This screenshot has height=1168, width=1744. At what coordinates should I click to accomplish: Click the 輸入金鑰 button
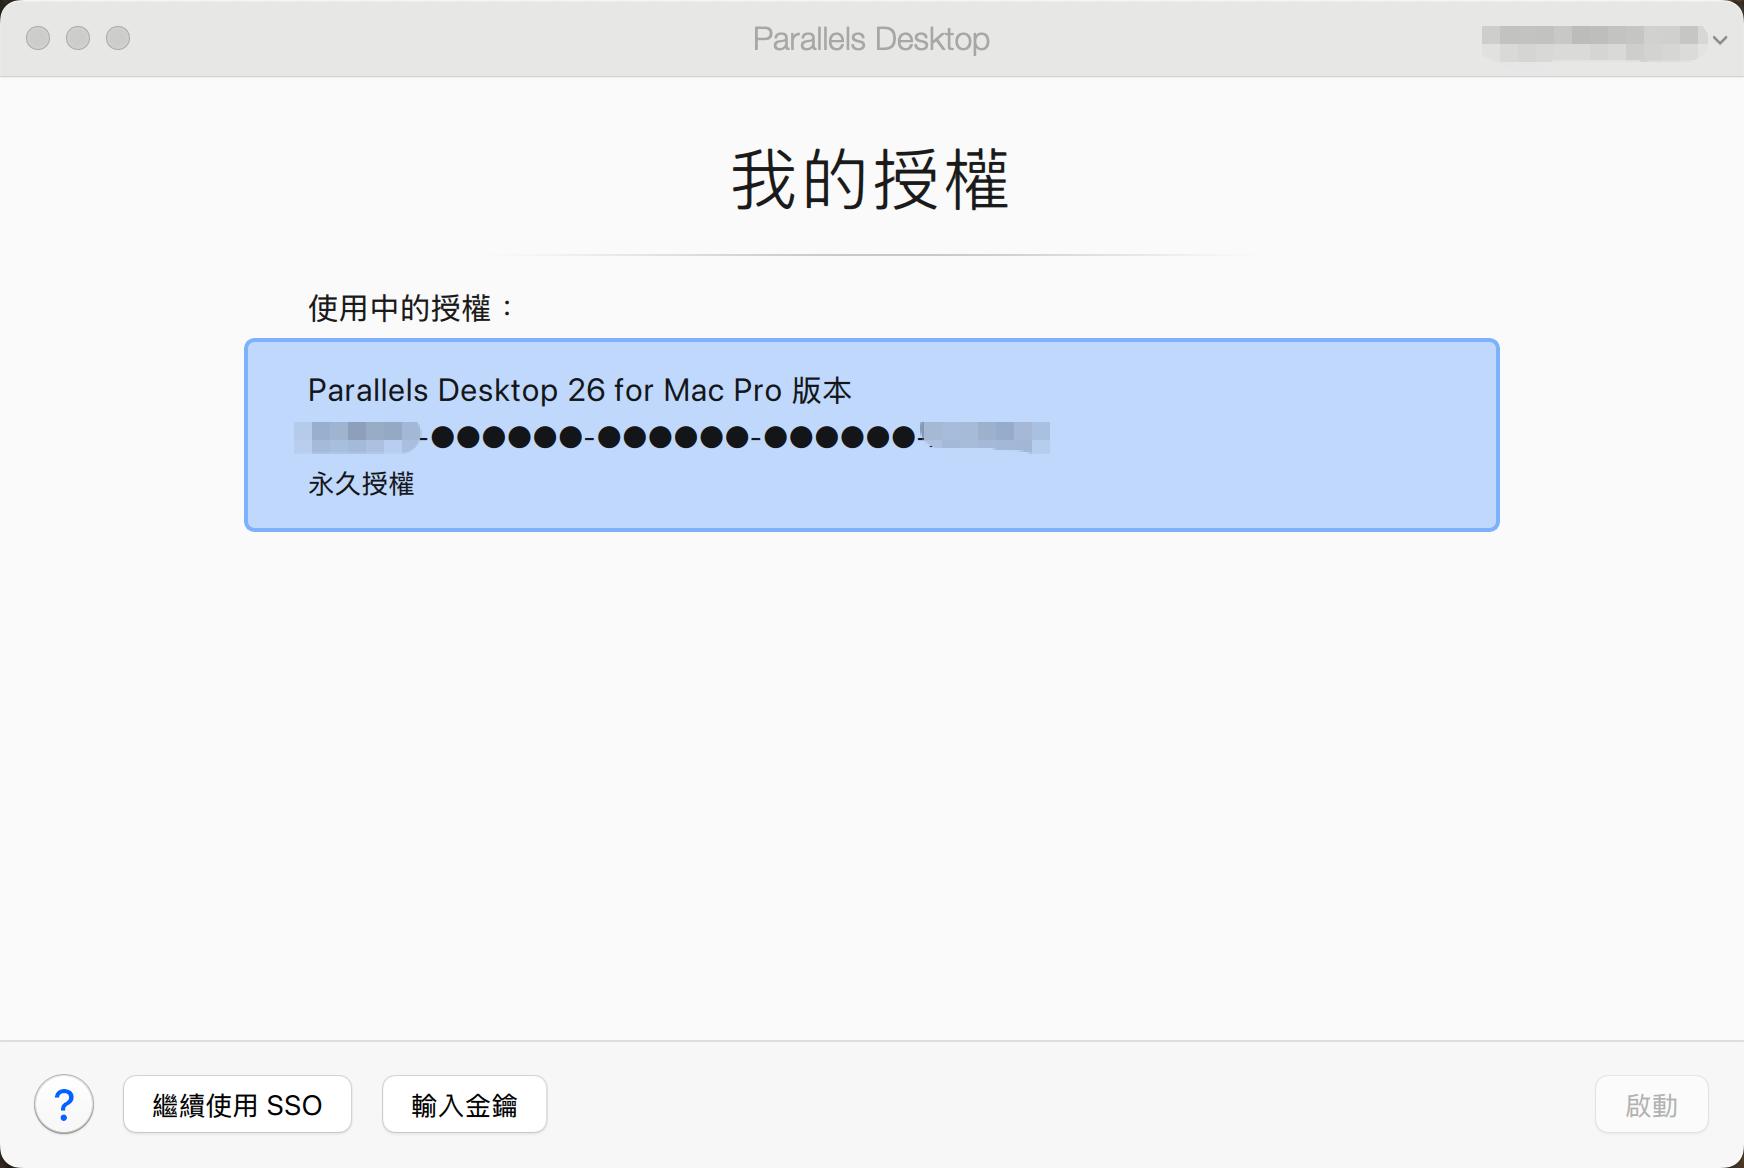coord(464,1104)
